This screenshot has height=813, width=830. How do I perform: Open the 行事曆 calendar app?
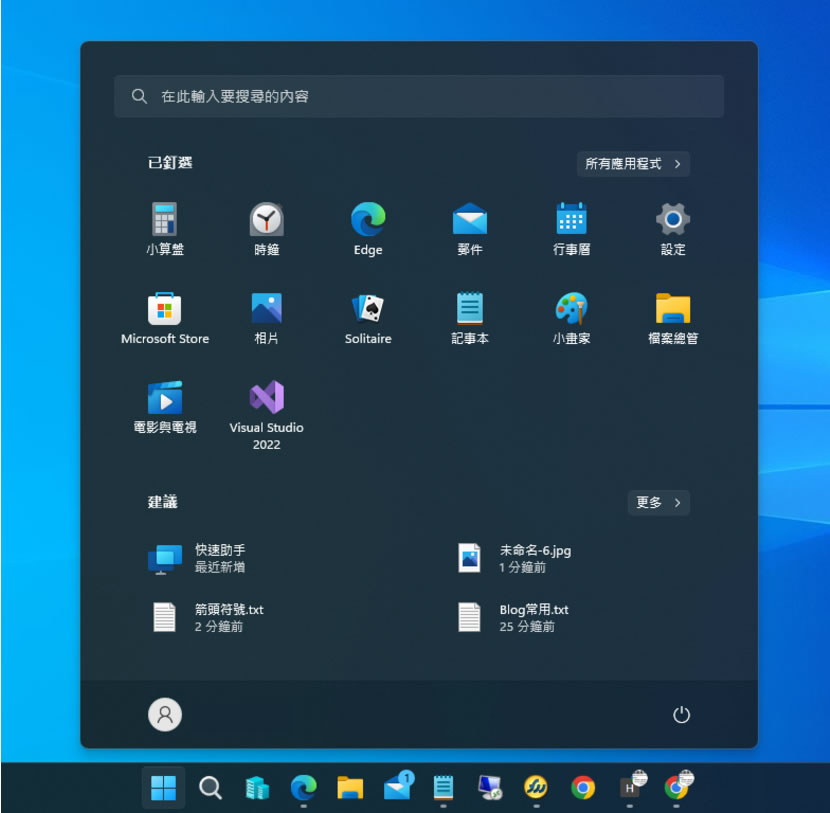pyautogui.click(x=571, y=229)
